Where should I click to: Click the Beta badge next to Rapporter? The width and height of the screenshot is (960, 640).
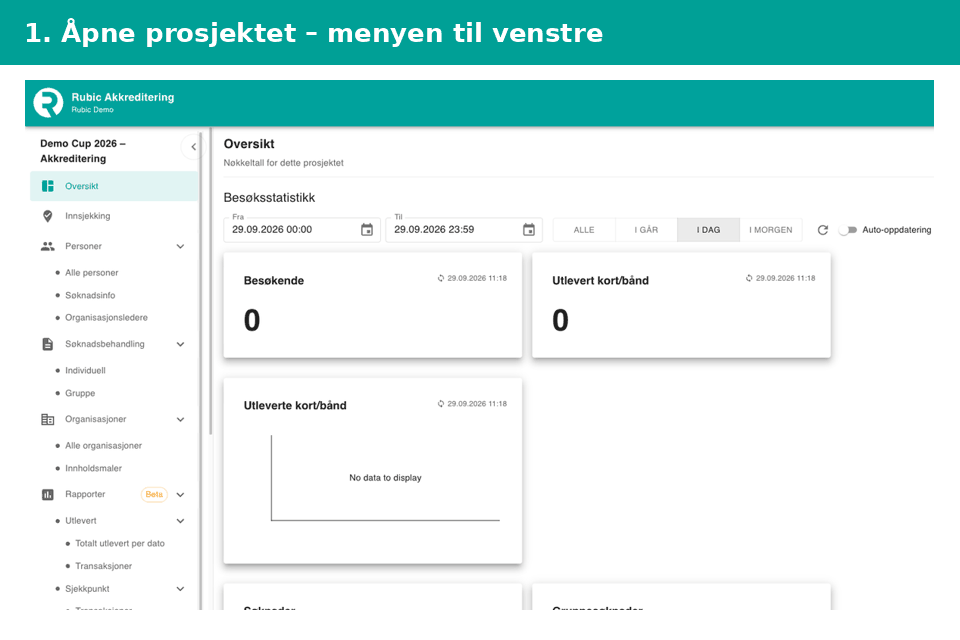coord(154,495)
